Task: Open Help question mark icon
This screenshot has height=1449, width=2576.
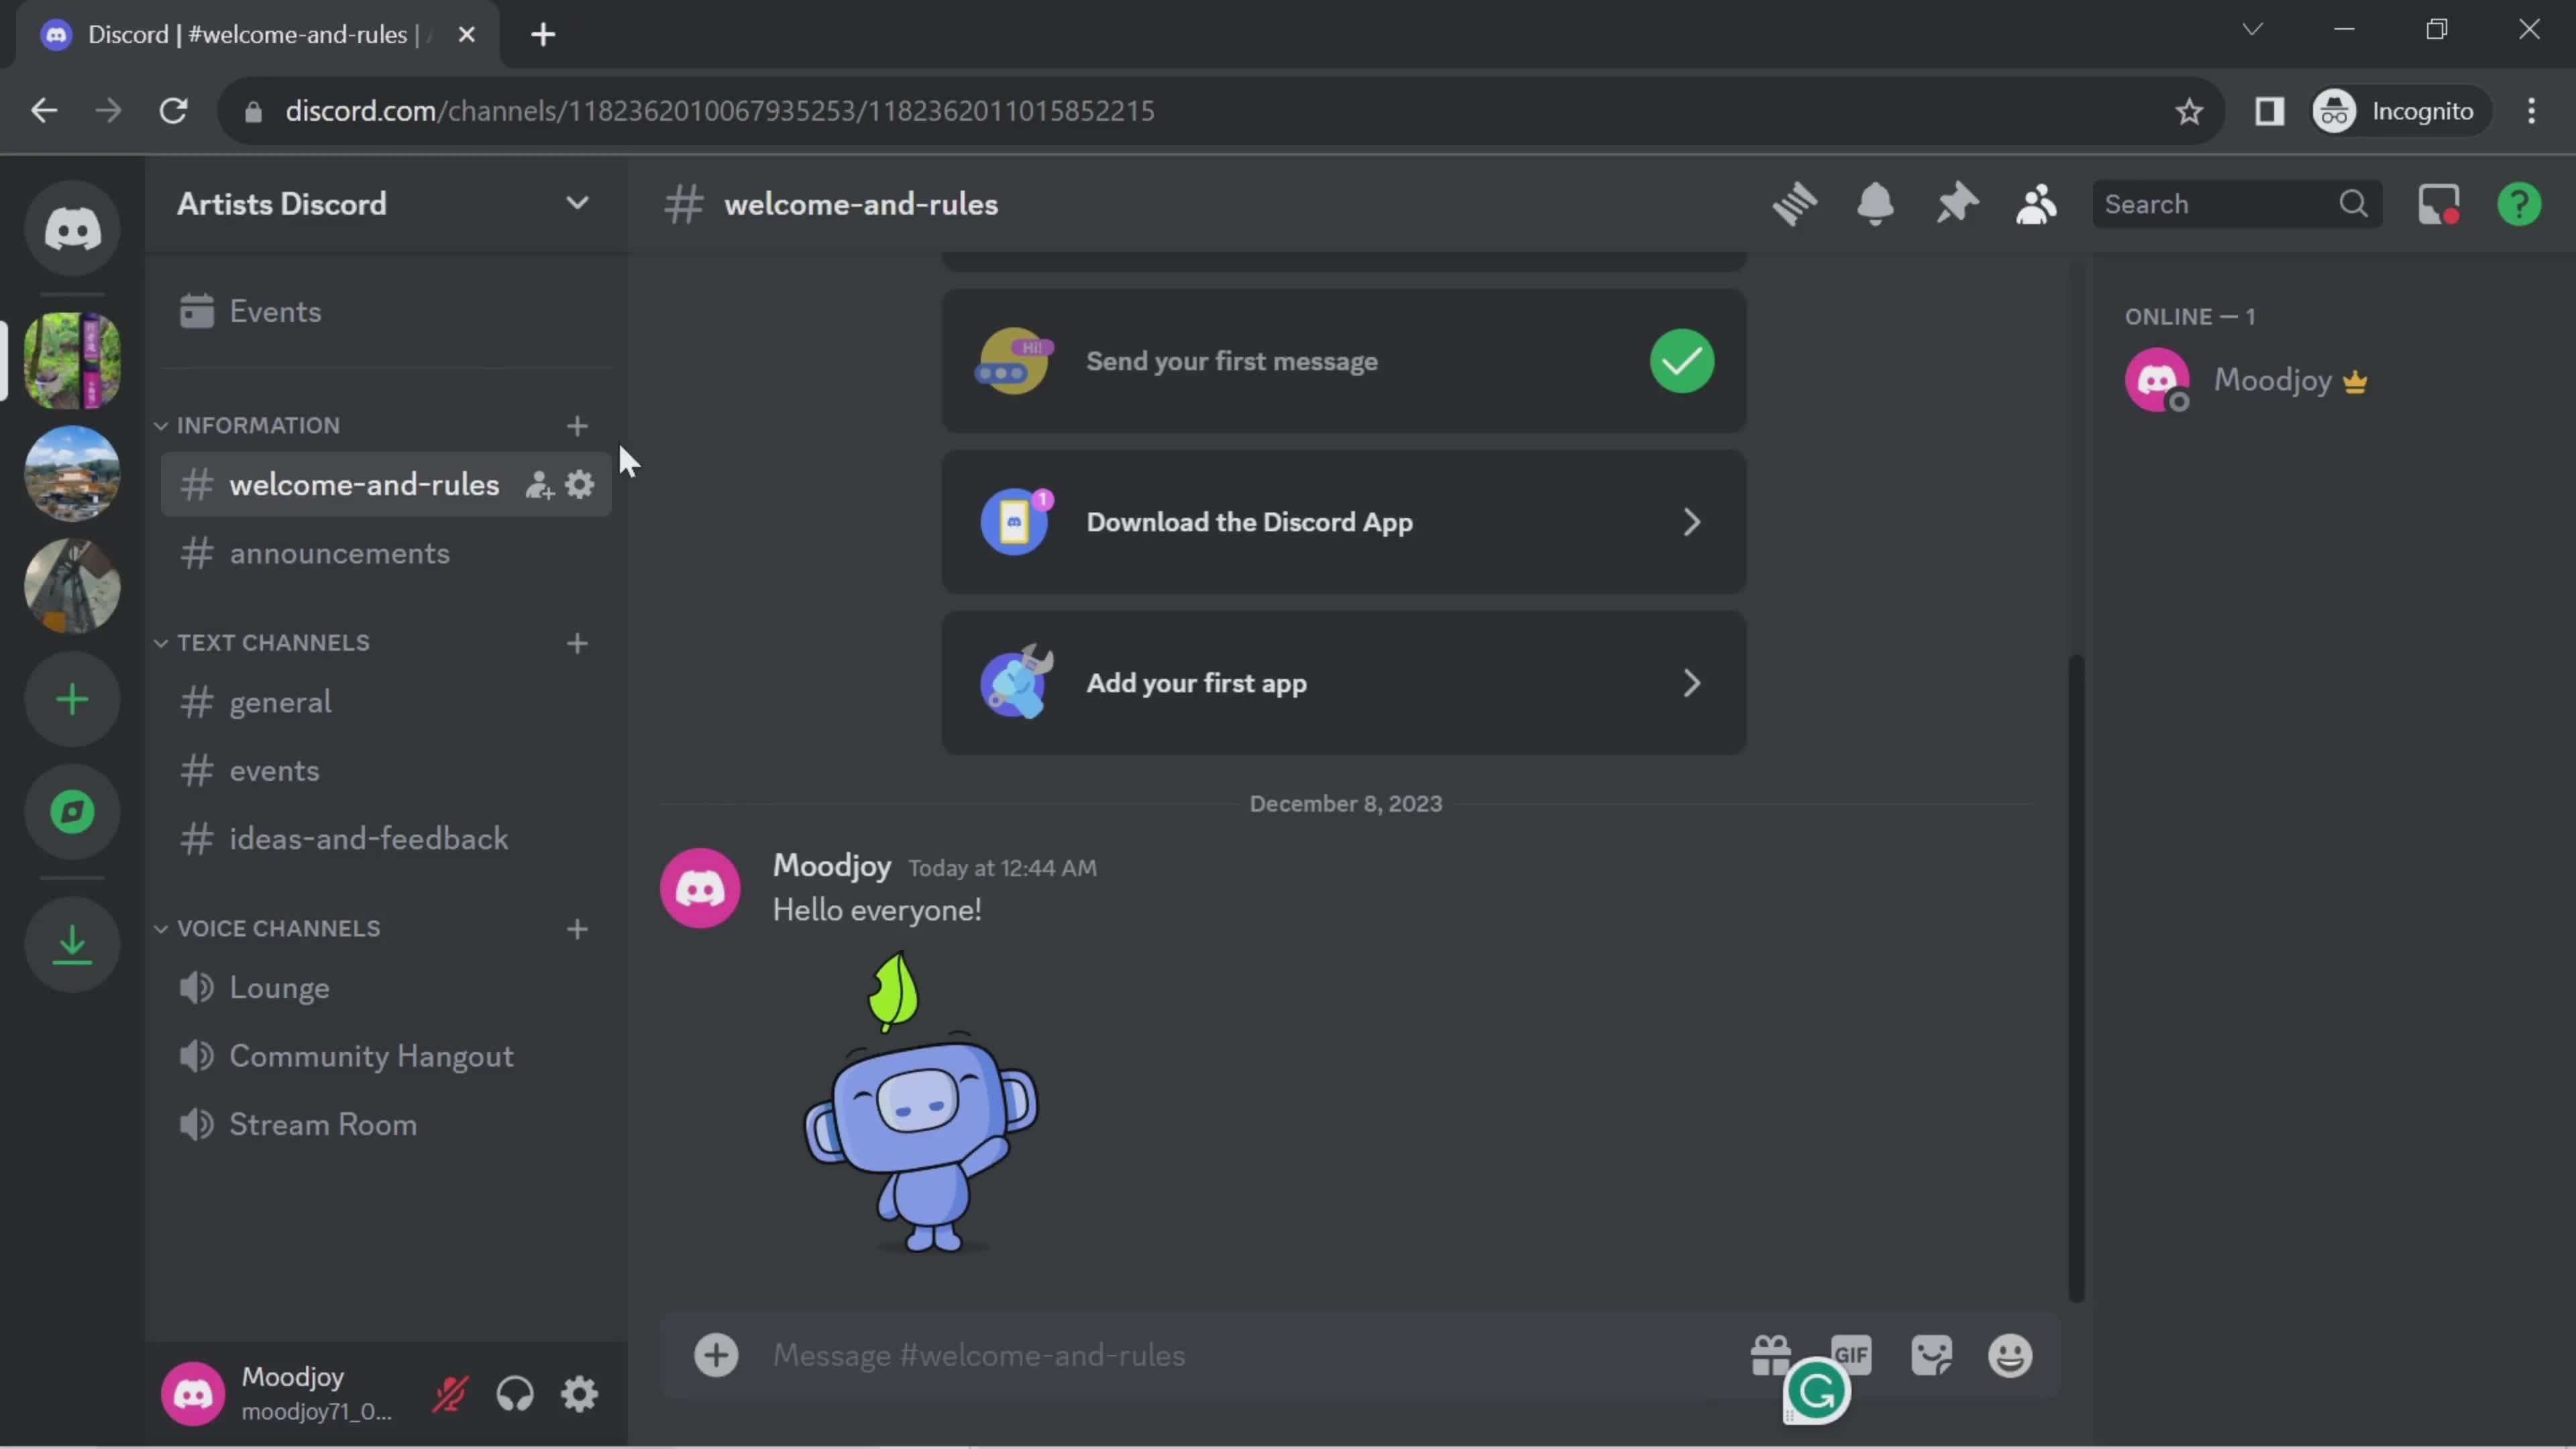Action: [x=2519, y=204]
